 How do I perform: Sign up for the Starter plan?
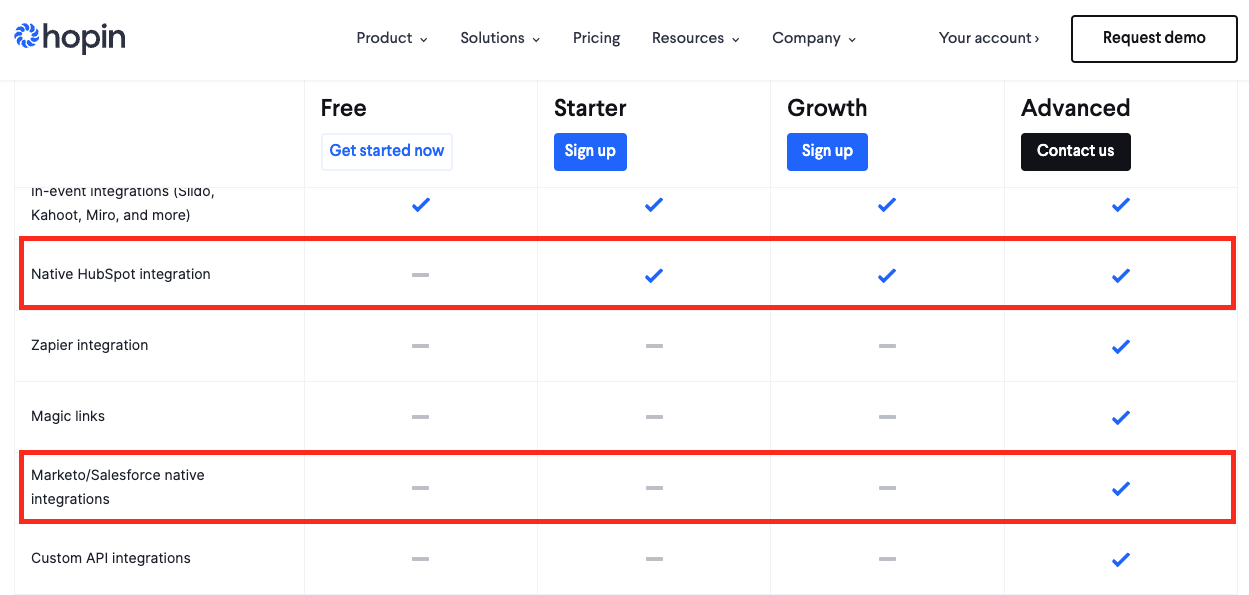click(590, 151)
